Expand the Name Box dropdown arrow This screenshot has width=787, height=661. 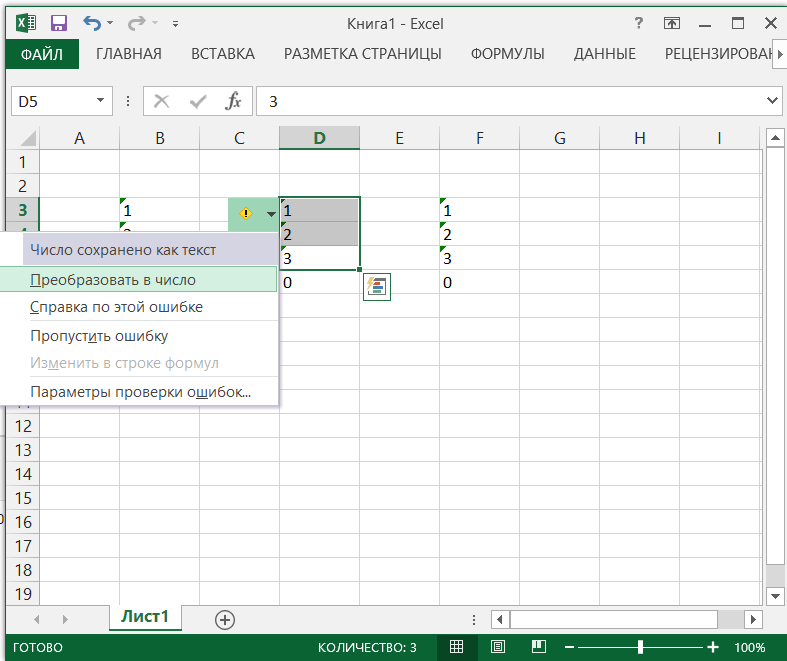pyautogui.click(x=100, y=100)
